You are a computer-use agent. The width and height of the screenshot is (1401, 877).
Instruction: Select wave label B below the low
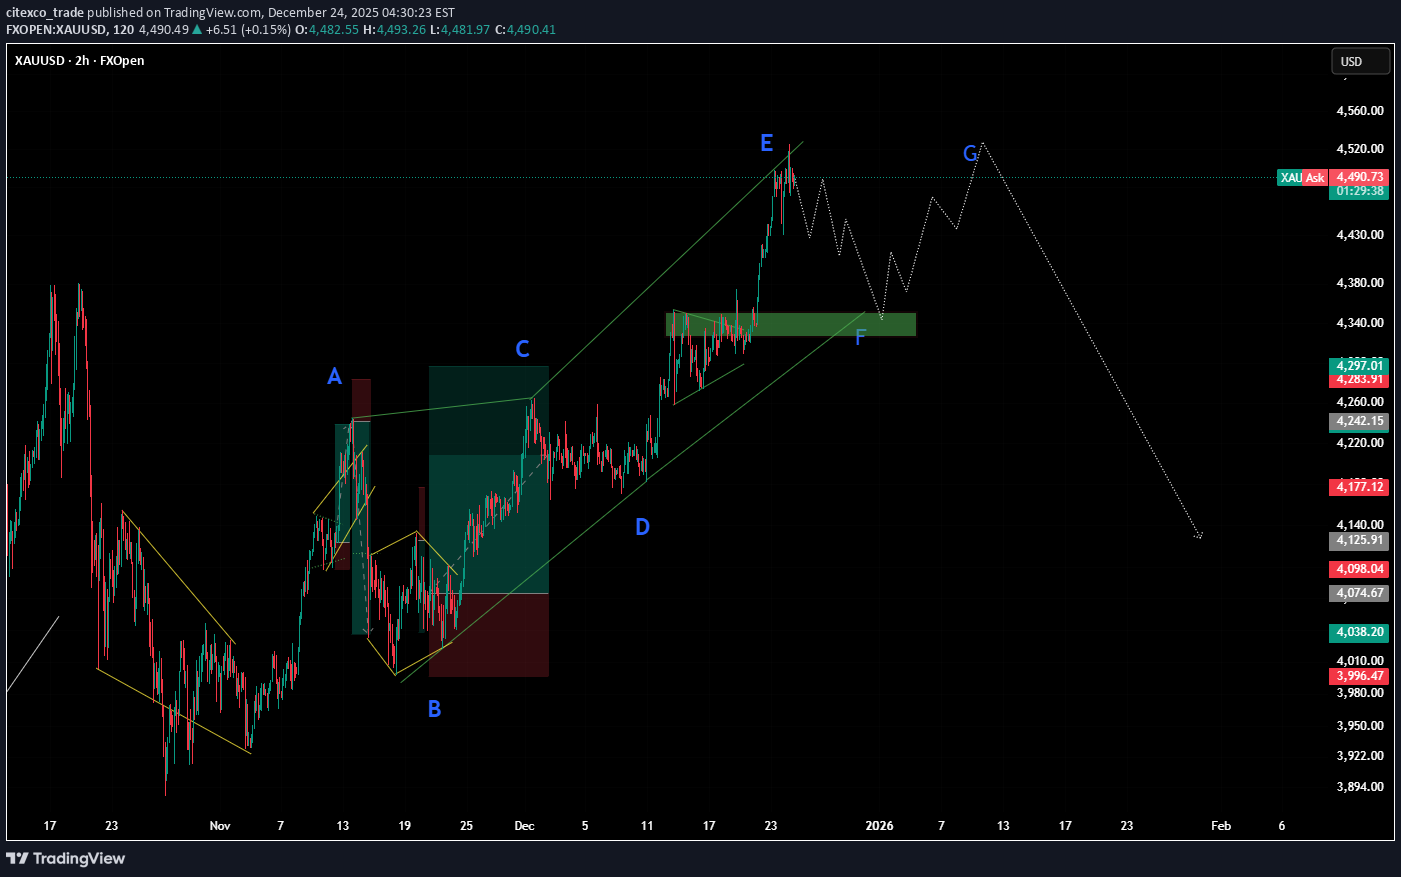pos(434,709)
